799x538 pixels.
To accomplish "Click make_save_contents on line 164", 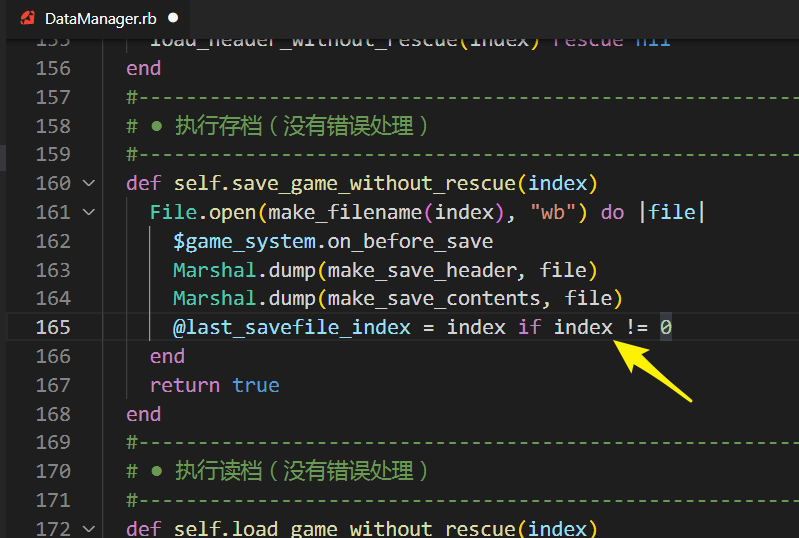I will point(435,299).
